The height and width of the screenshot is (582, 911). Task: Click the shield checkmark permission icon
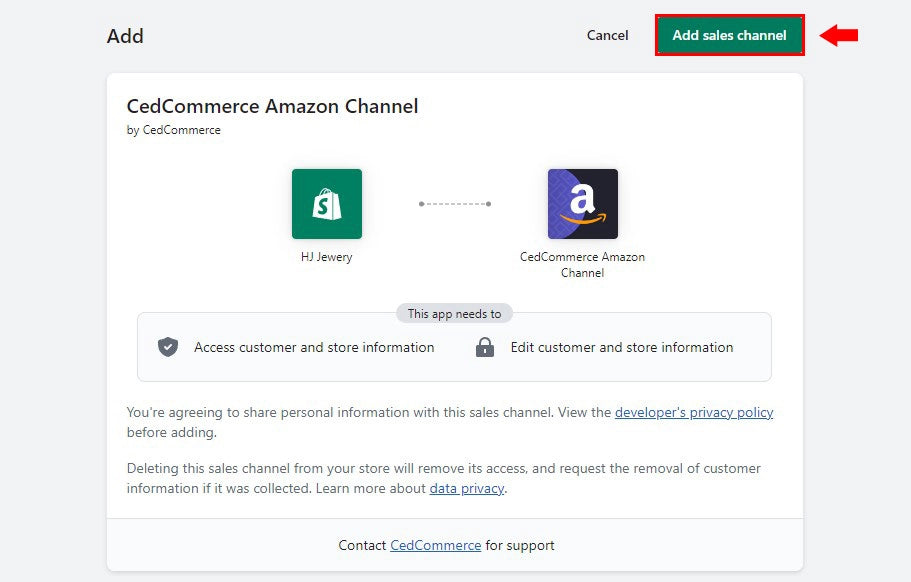click(x=168, y=347)
